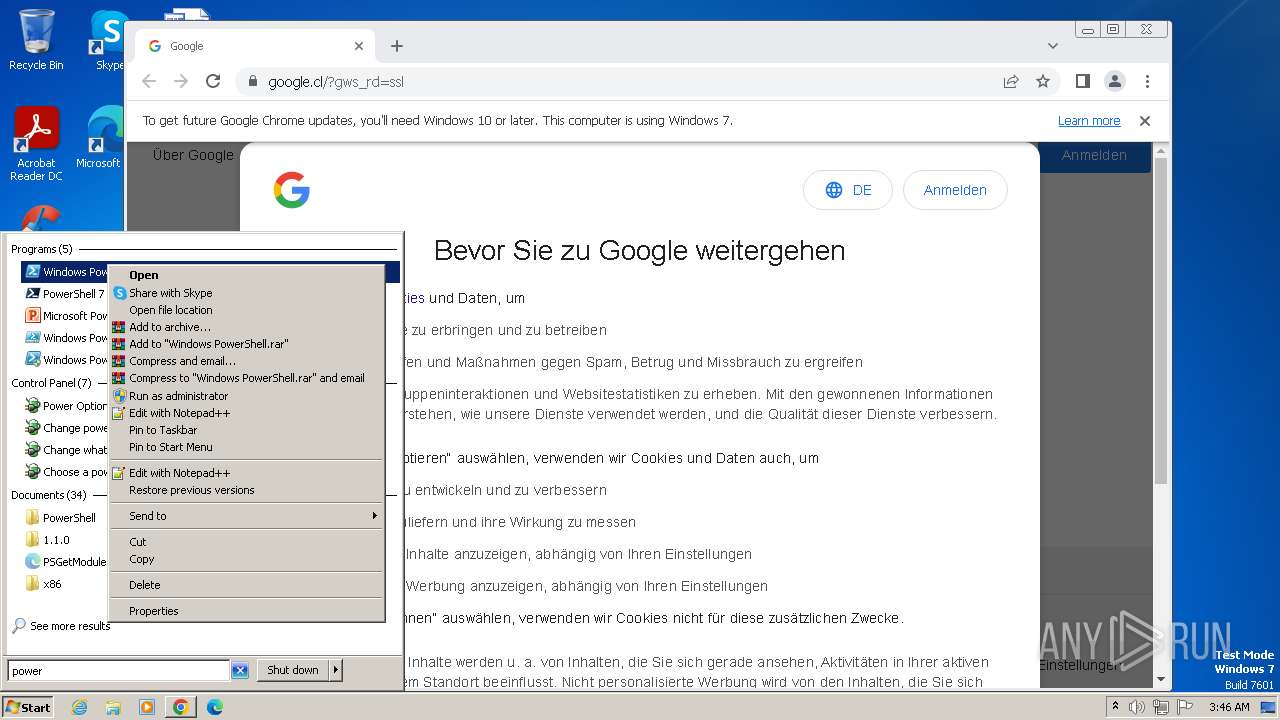The width and height of the screenshot is (1280, 720).
Task: Click Anmelden button in consent dialog
Action: pyautogui.click(x=955, y=190)
